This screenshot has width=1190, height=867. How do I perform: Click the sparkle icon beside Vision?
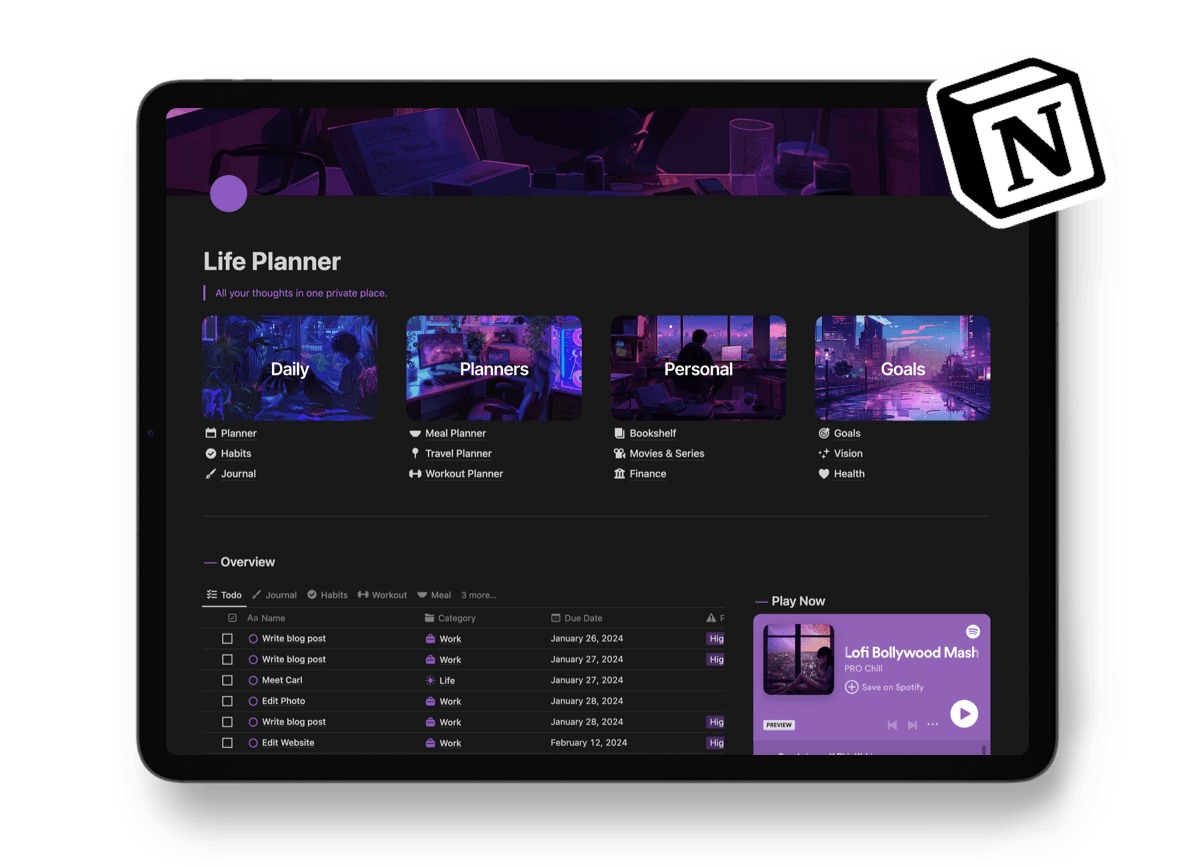[x=823, y=453]
